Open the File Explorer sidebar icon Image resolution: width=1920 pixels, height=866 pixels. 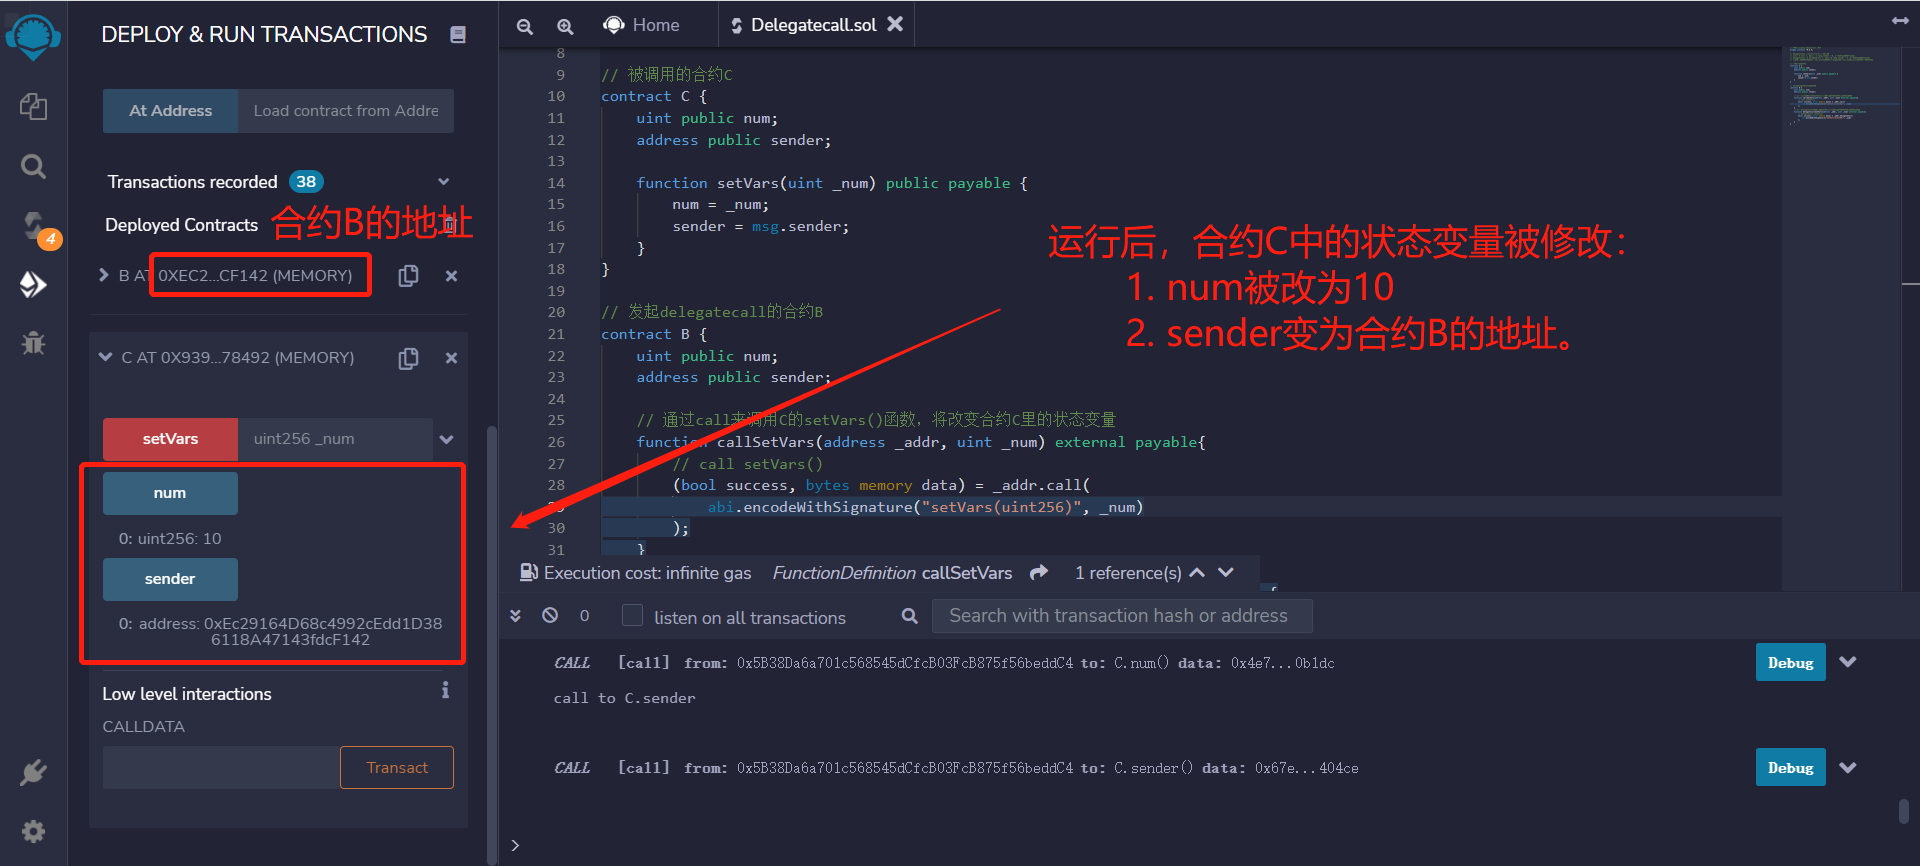(33, 106)
